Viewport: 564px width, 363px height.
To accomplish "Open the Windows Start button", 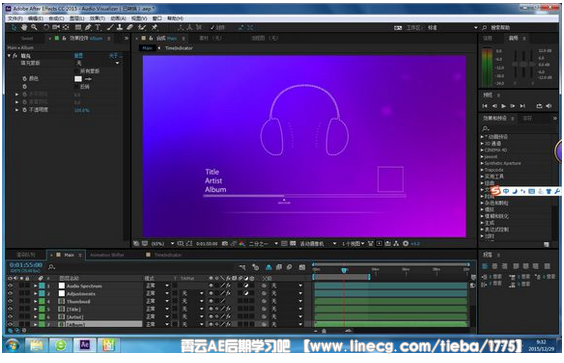I will click(x=13, y=345).
